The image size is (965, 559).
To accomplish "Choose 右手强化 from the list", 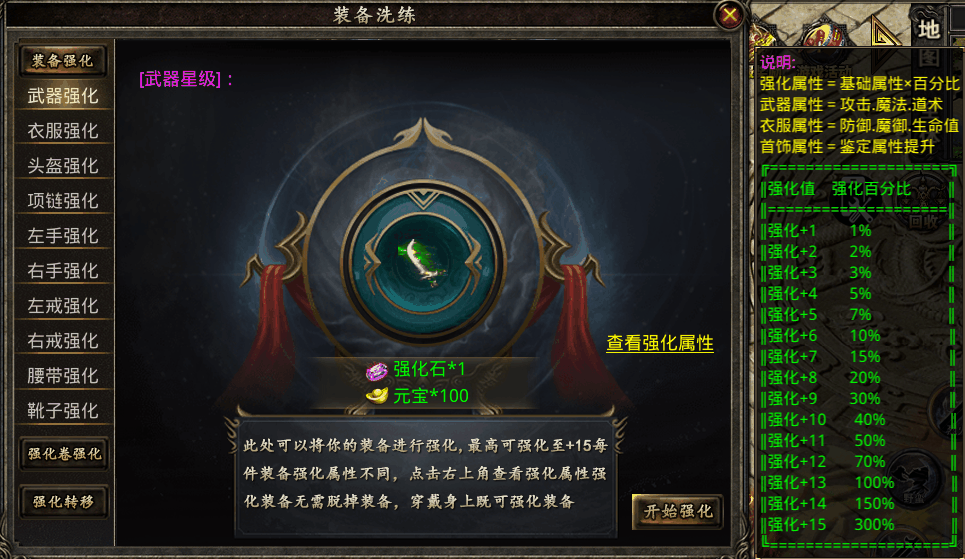I will click(x=63, y=271).
